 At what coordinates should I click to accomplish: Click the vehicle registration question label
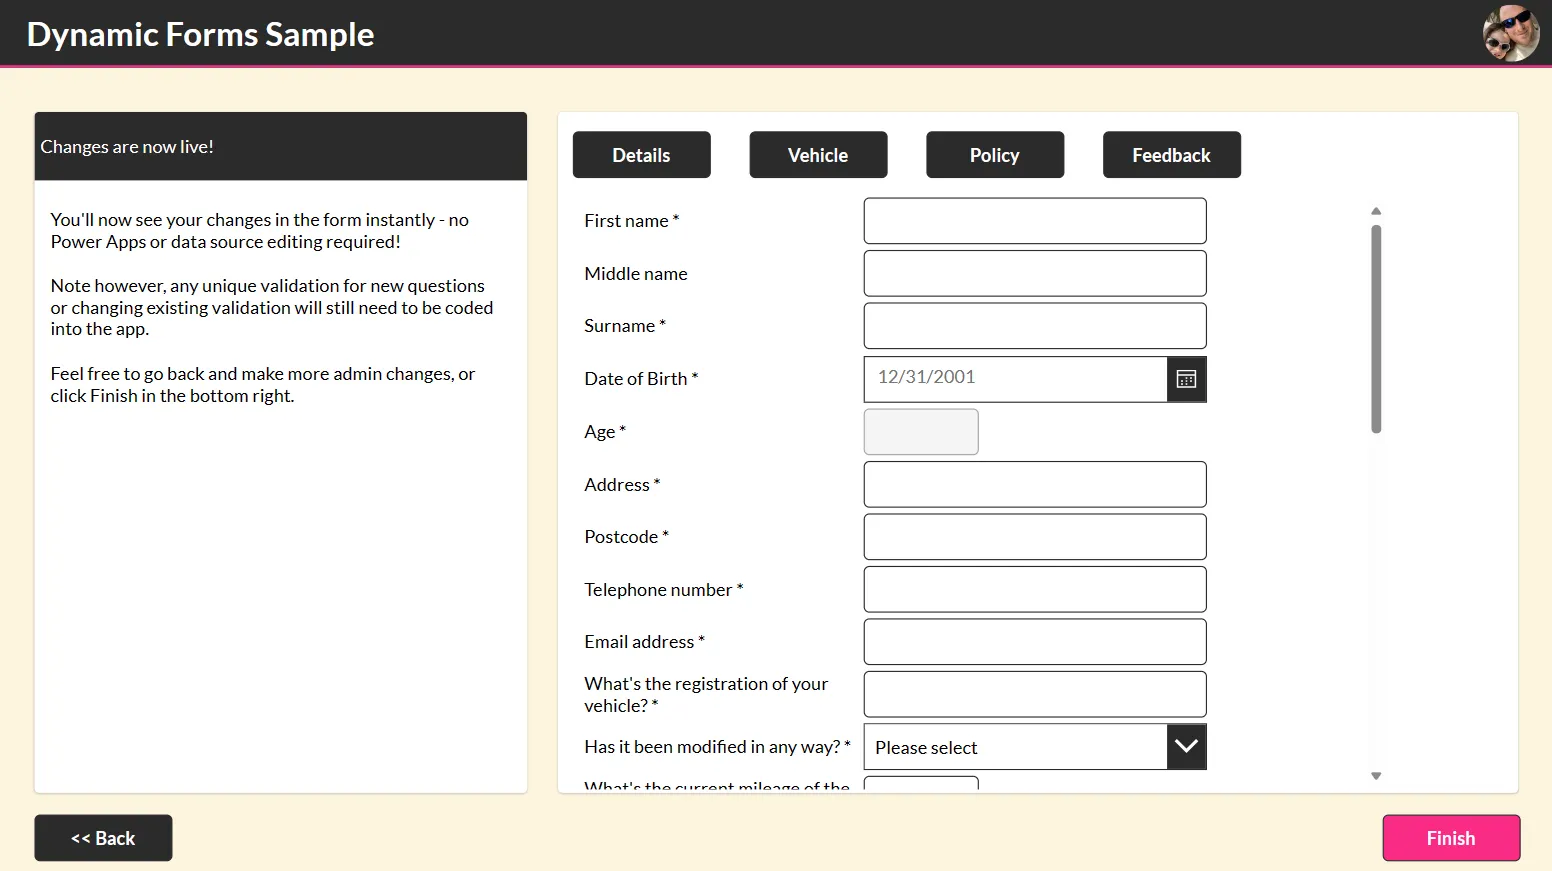pos(706,695)
